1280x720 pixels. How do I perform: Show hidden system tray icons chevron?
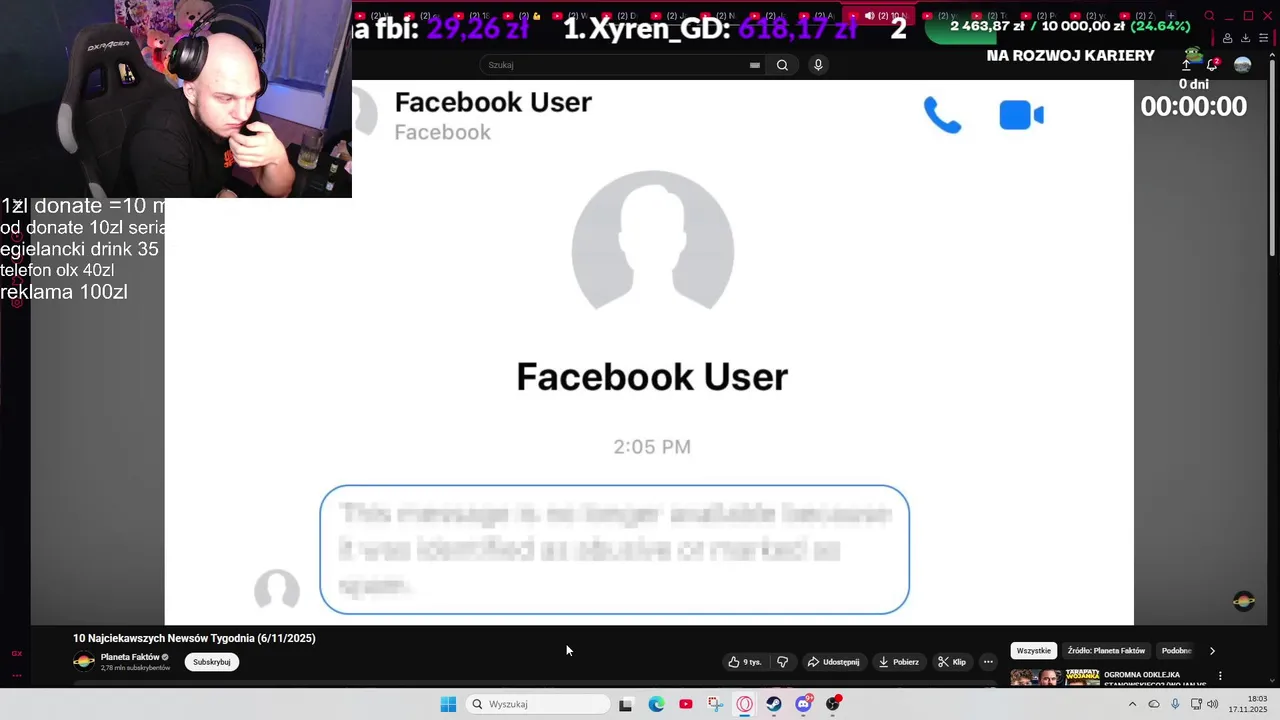click(x=1132, y=704)
